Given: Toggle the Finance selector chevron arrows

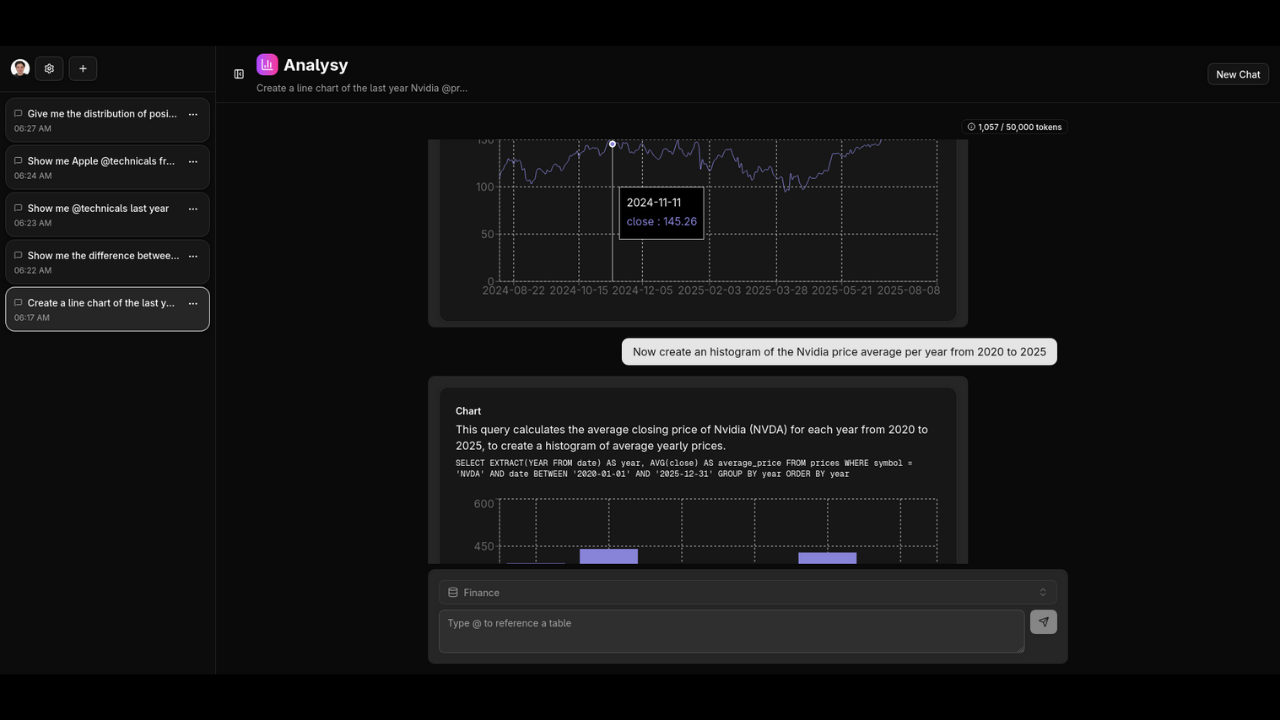Looking at the screenshot, I should tap(1042, 592).
